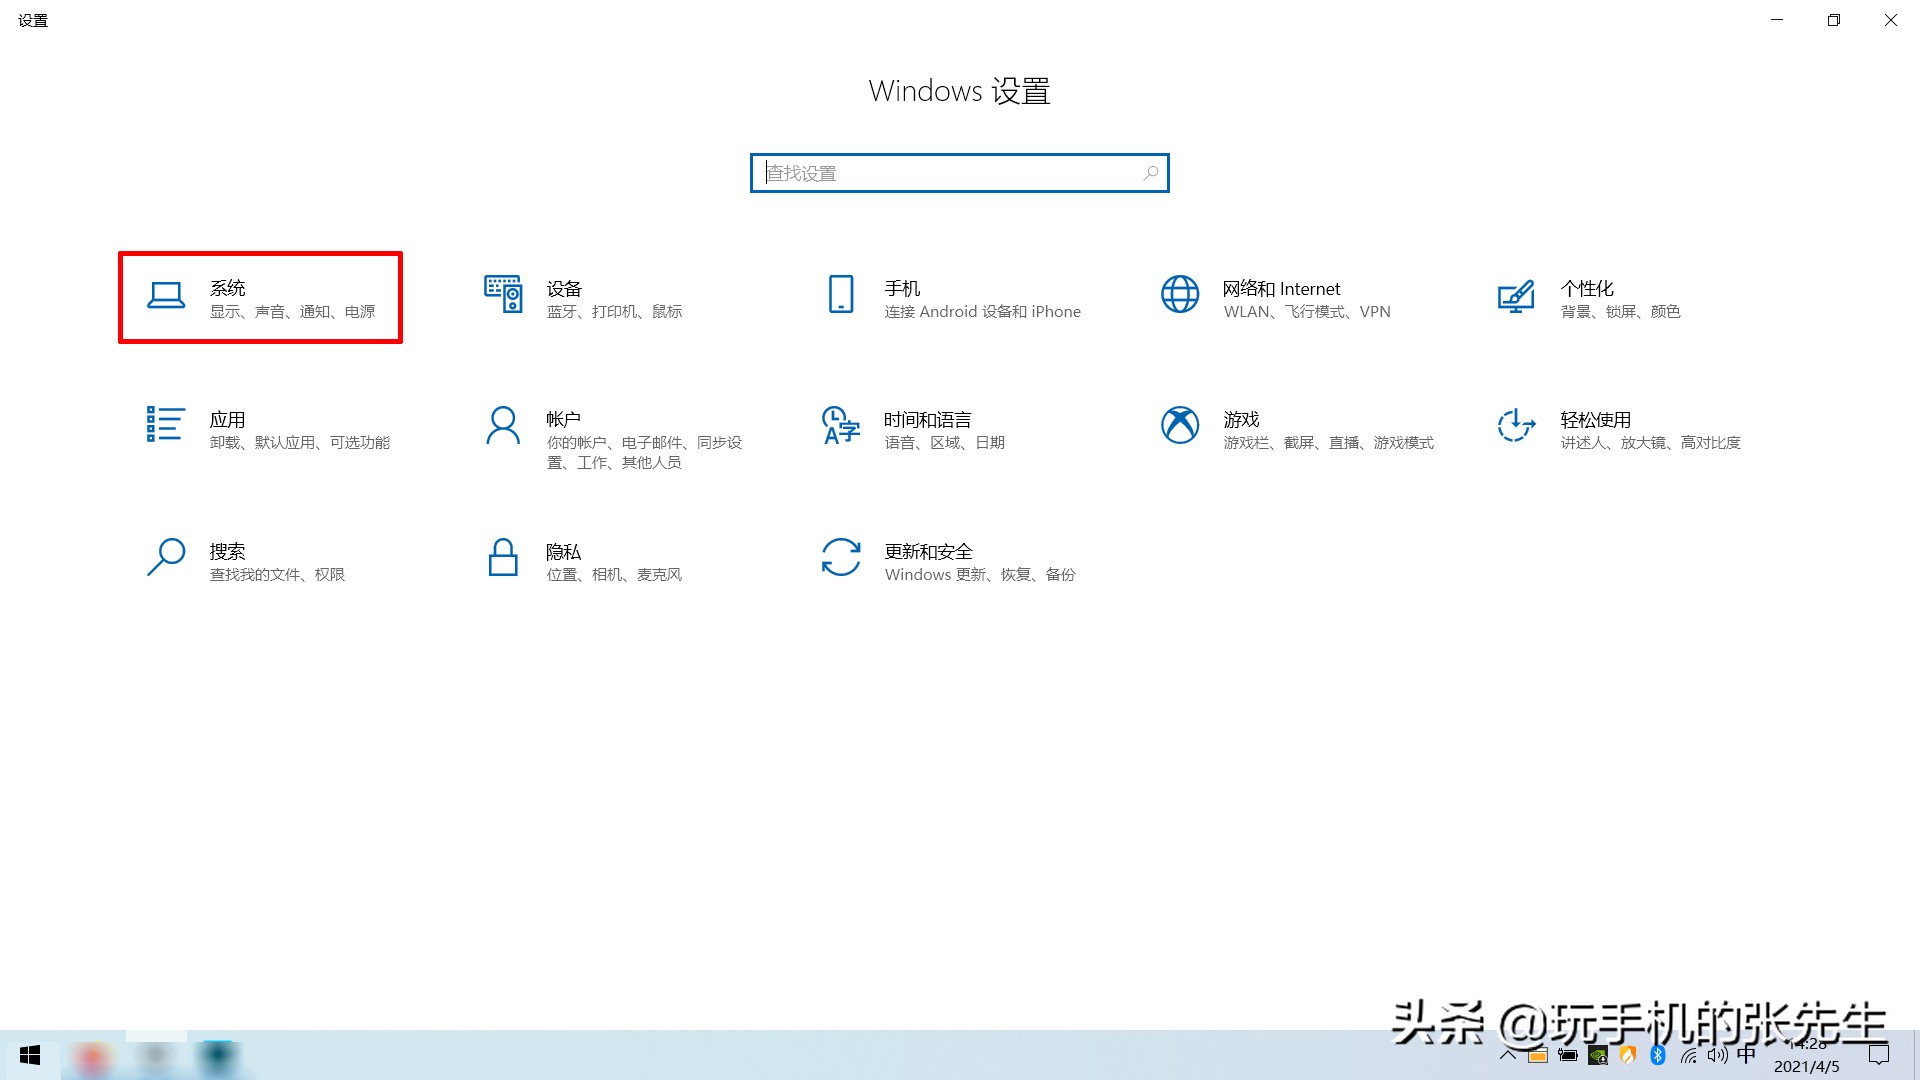The height and width of the screenshot is (1080, 1920).
Task: Select the 帐户 title text
Action: coord(563,419)
